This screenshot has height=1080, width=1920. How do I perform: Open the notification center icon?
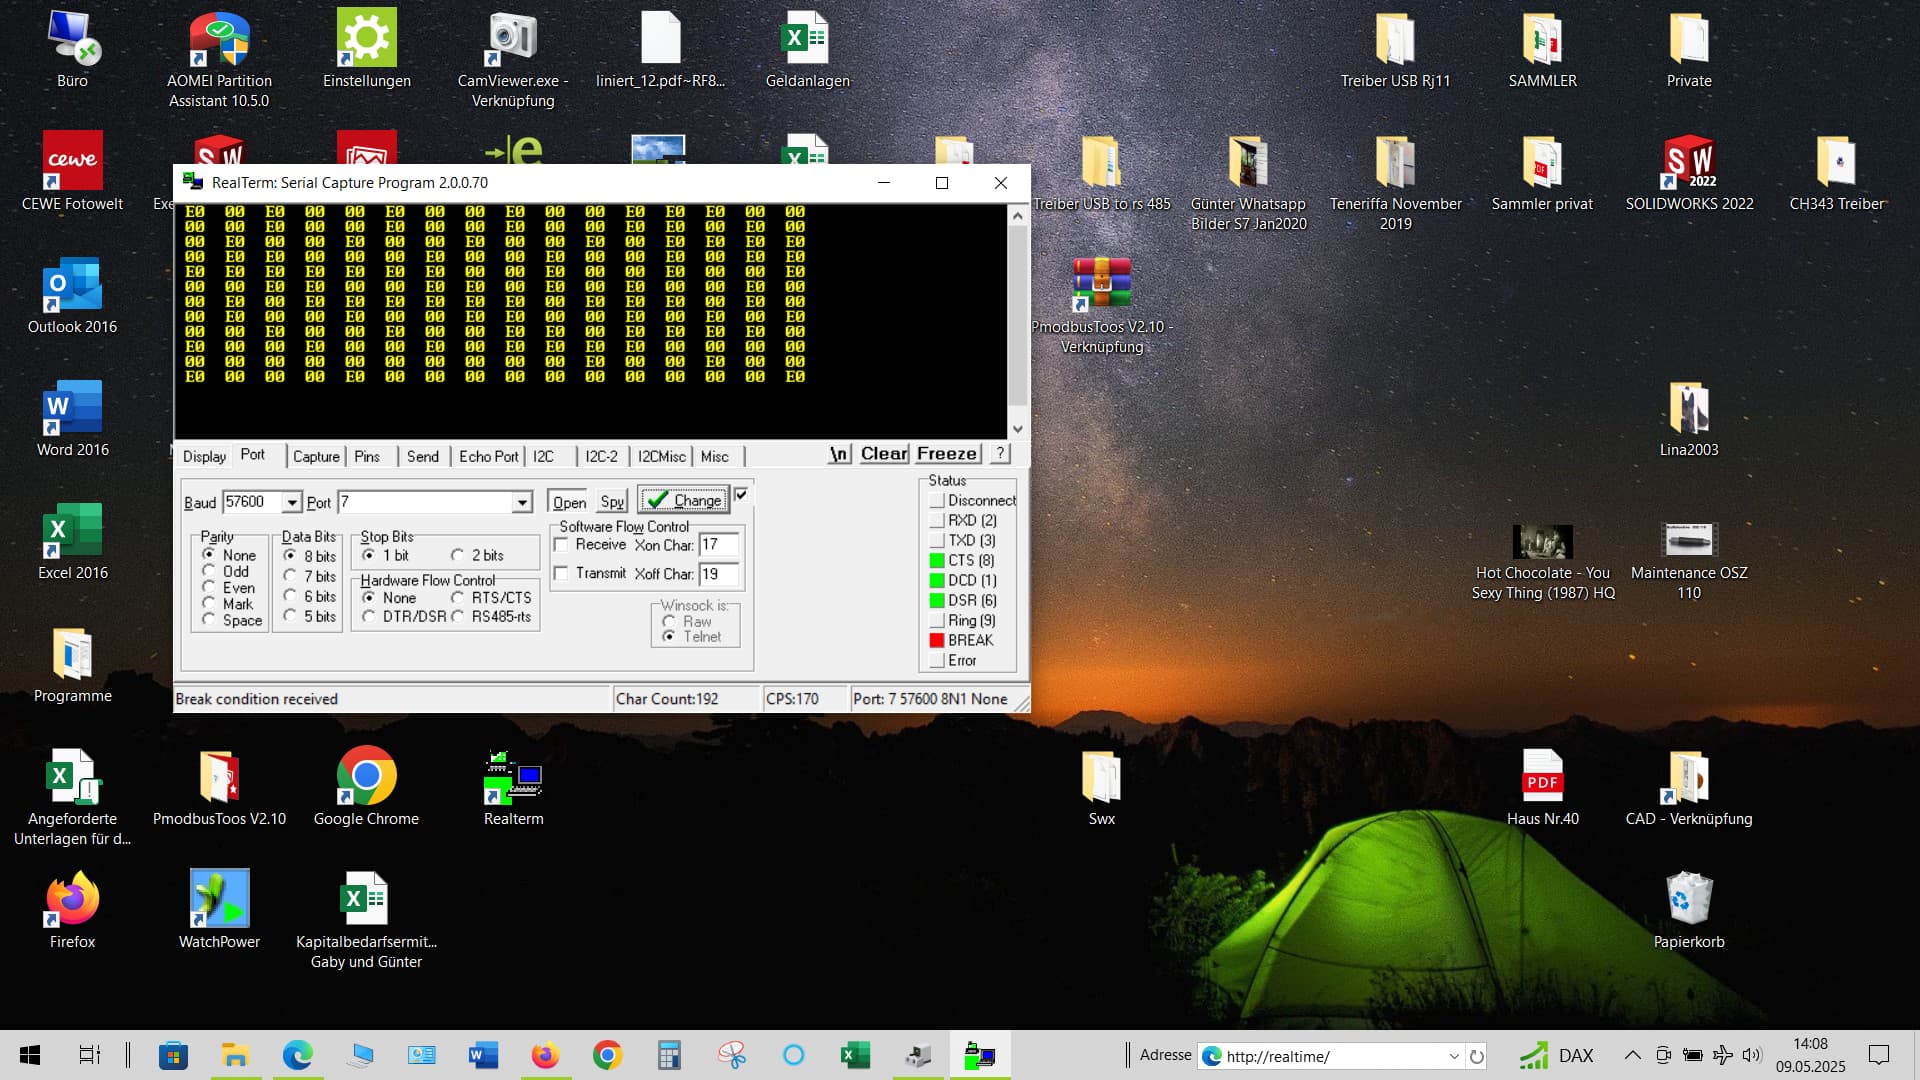(x=1879, y=1055)
